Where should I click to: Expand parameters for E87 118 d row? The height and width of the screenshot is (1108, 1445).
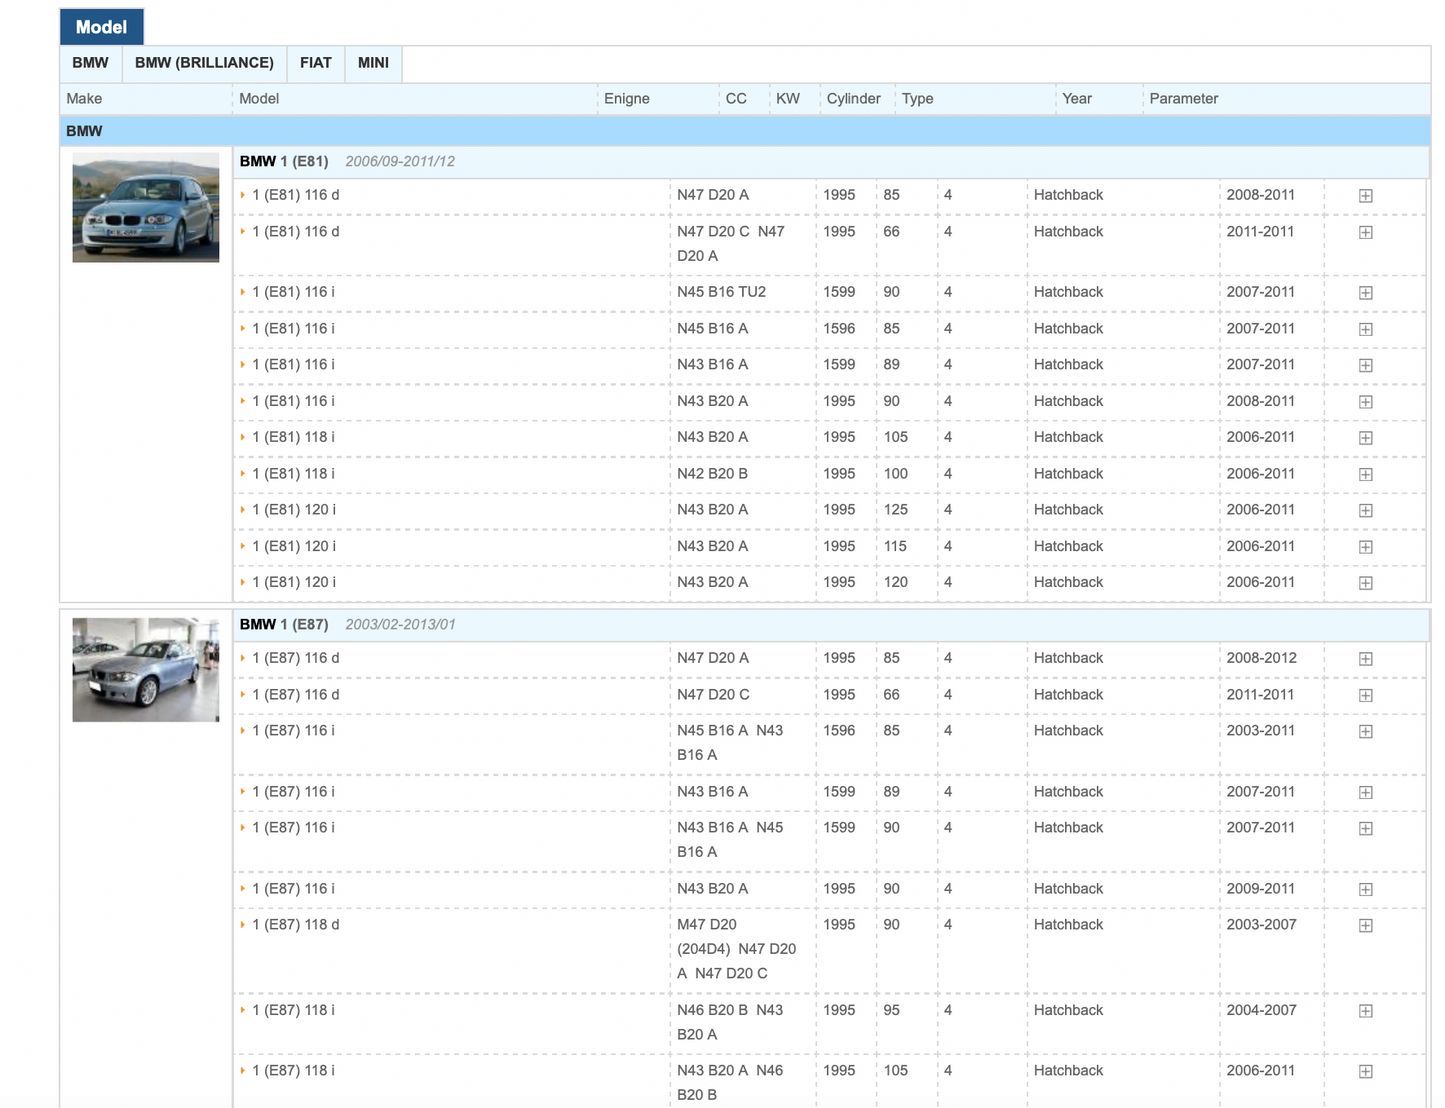tap(1365, 925)
